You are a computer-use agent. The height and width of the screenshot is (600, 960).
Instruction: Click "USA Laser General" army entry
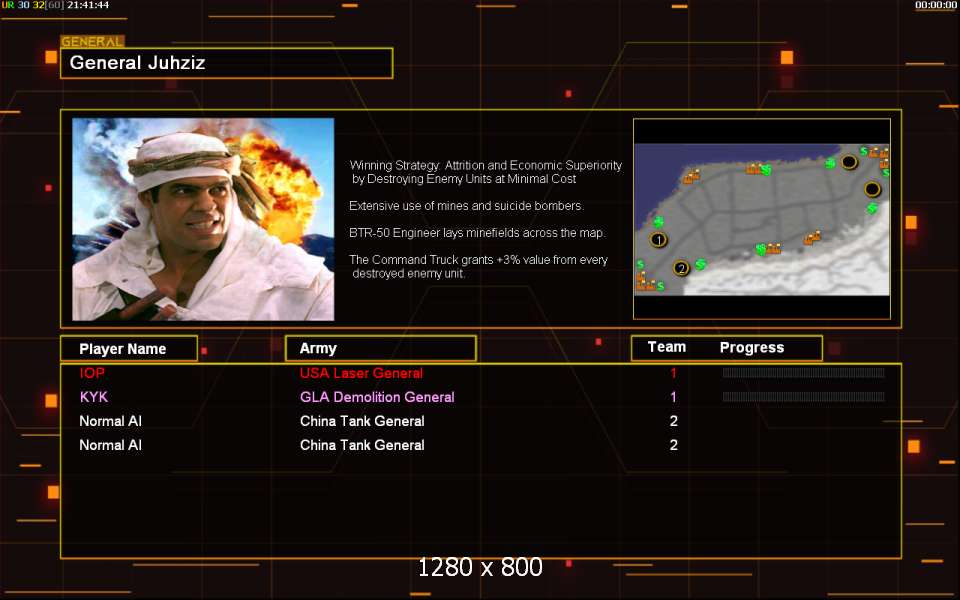point(361,373)
